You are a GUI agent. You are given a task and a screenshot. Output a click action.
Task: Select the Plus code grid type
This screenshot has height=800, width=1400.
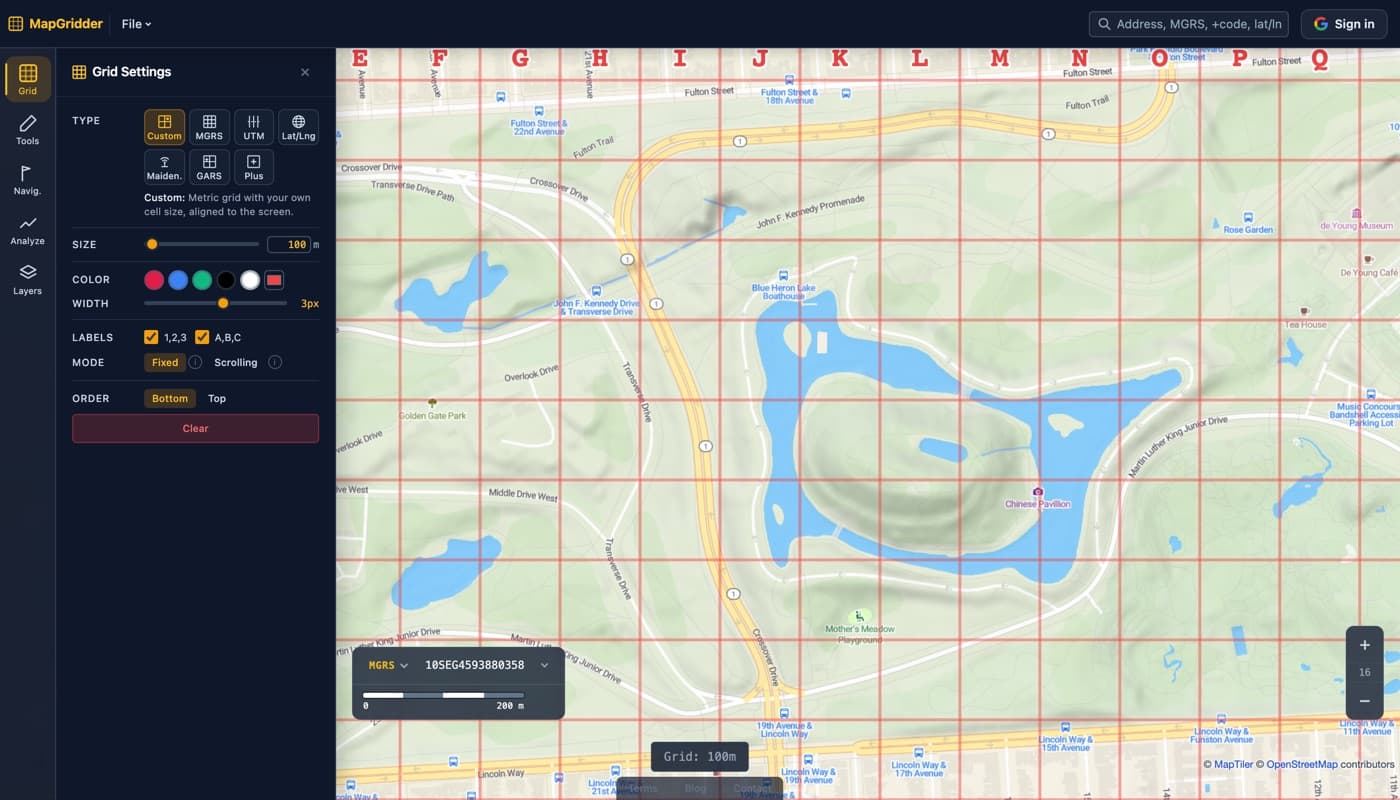(254, 167)
